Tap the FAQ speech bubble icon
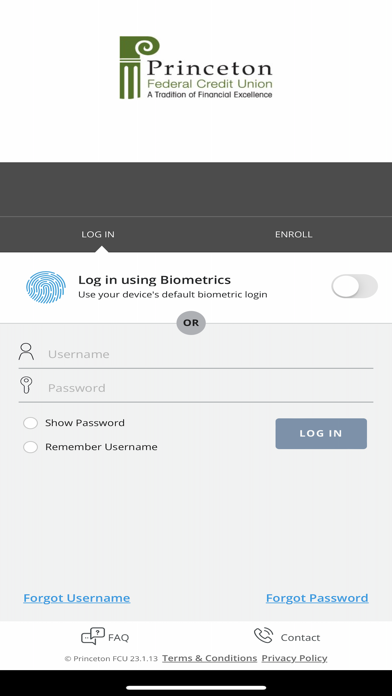The image size is (392, 696). [x=93, y=636]
